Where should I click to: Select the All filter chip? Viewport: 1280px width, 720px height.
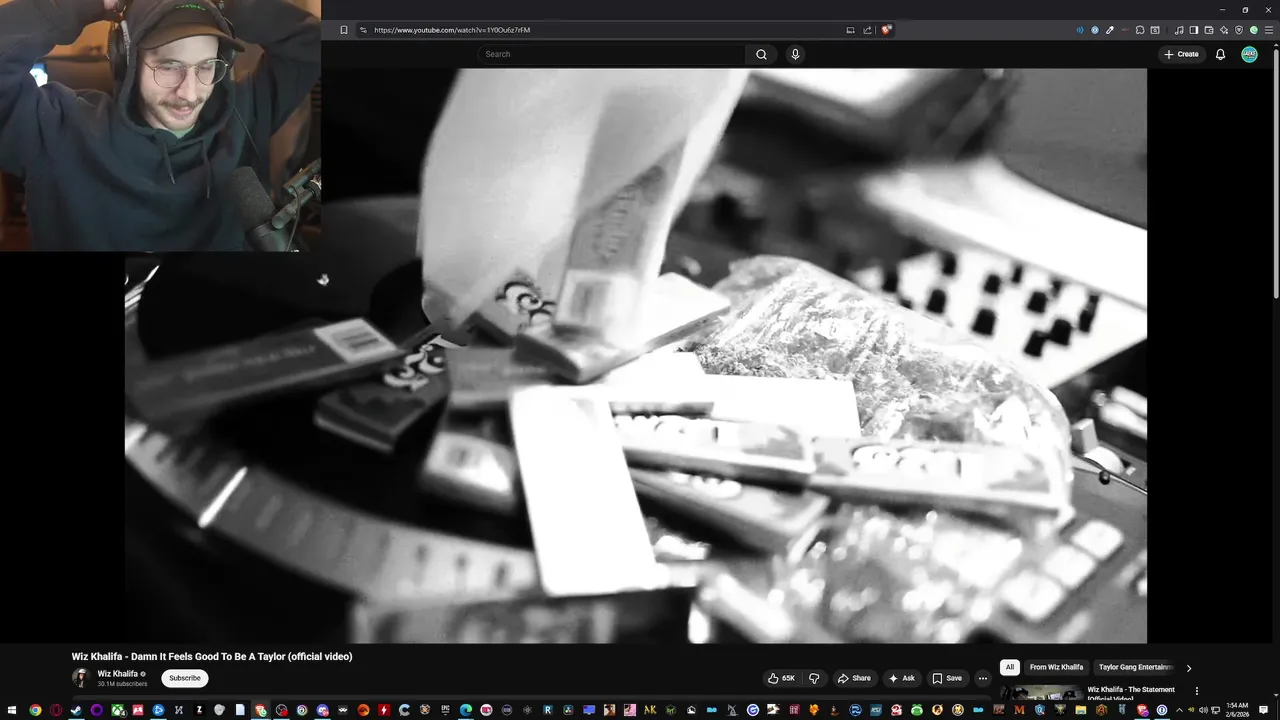tap(1010, 667)
